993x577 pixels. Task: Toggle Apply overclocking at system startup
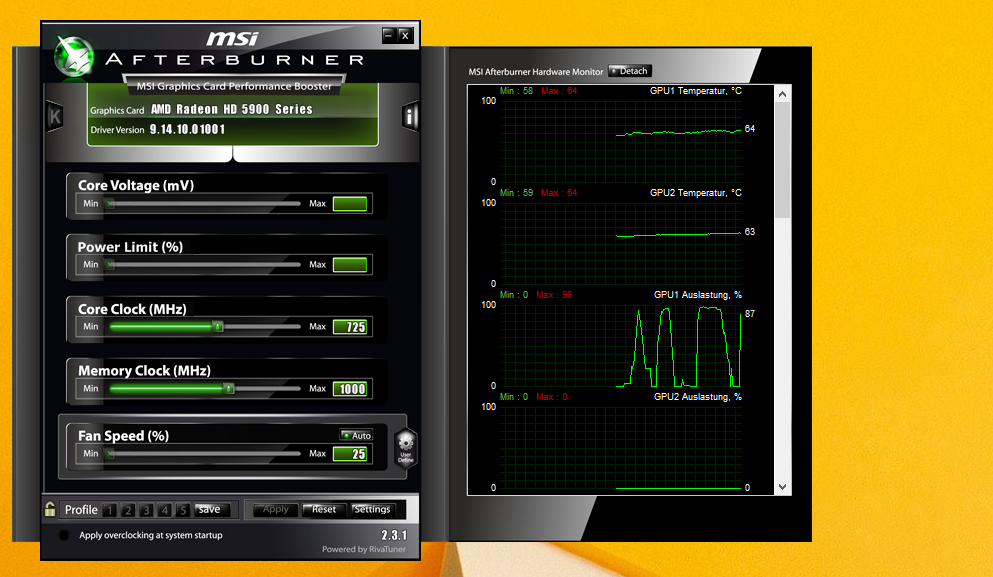(64, 535)
